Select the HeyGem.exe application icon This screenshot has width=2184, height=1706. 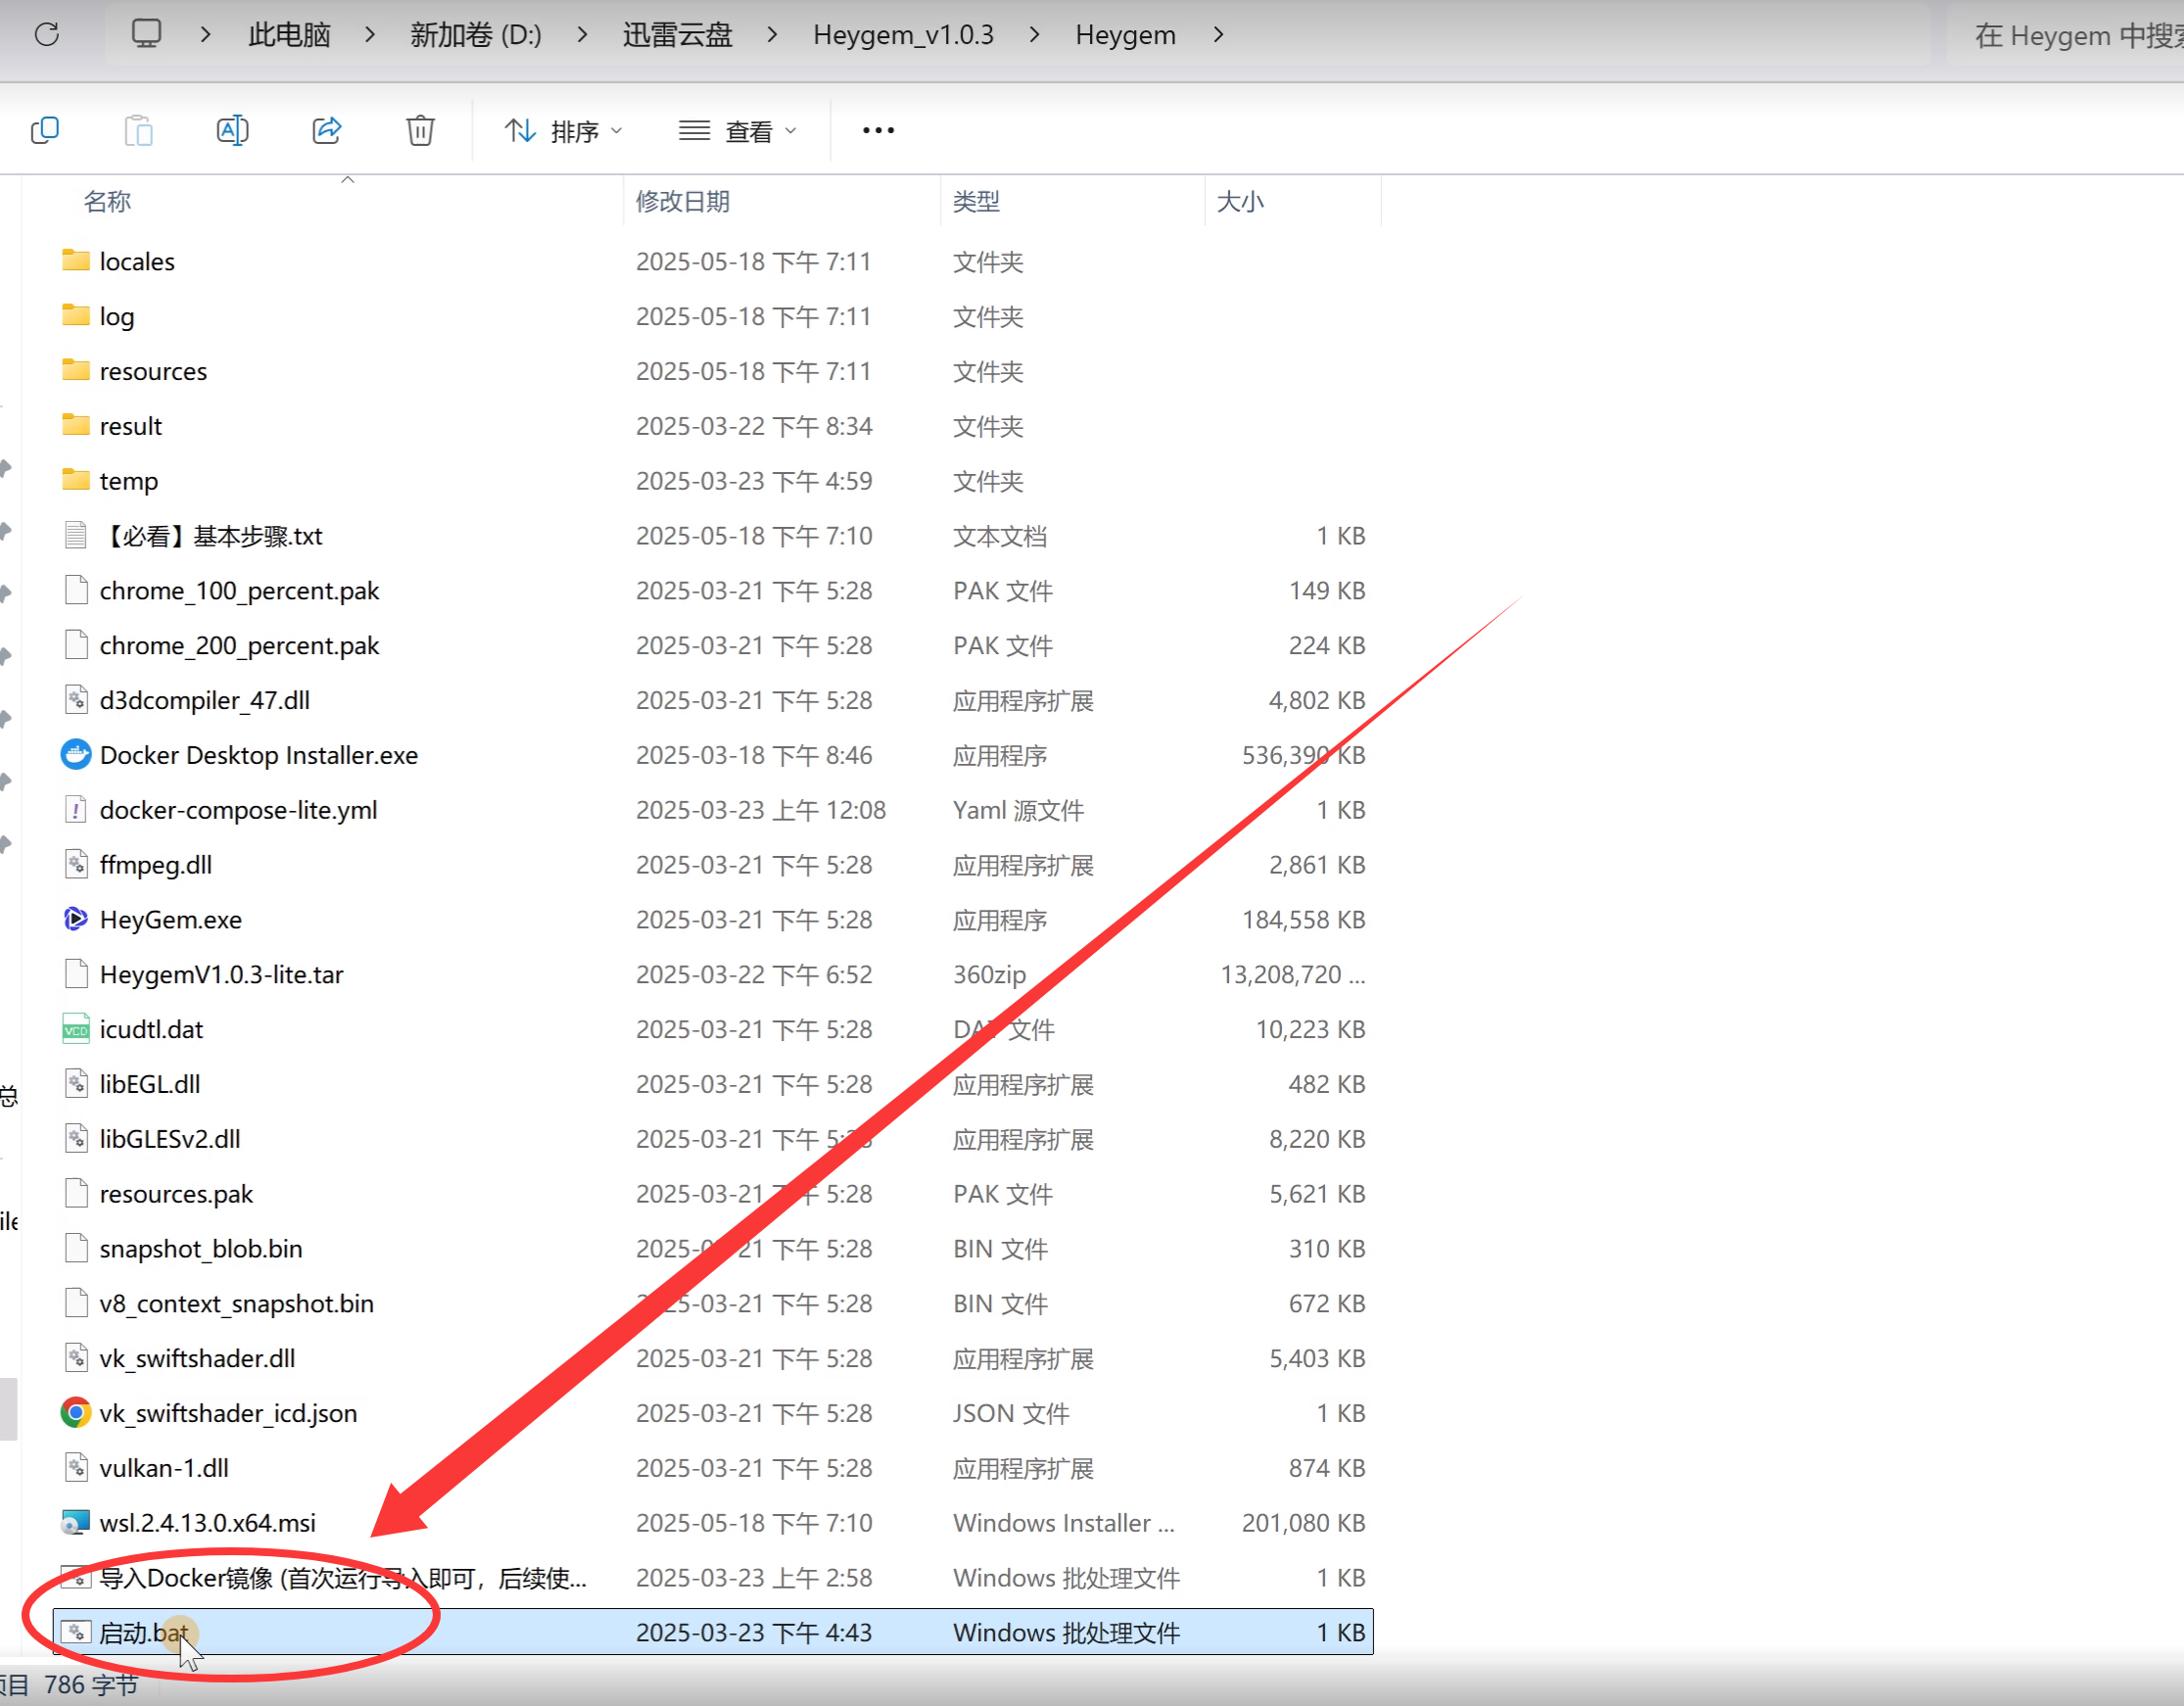[x=76, y=919]
